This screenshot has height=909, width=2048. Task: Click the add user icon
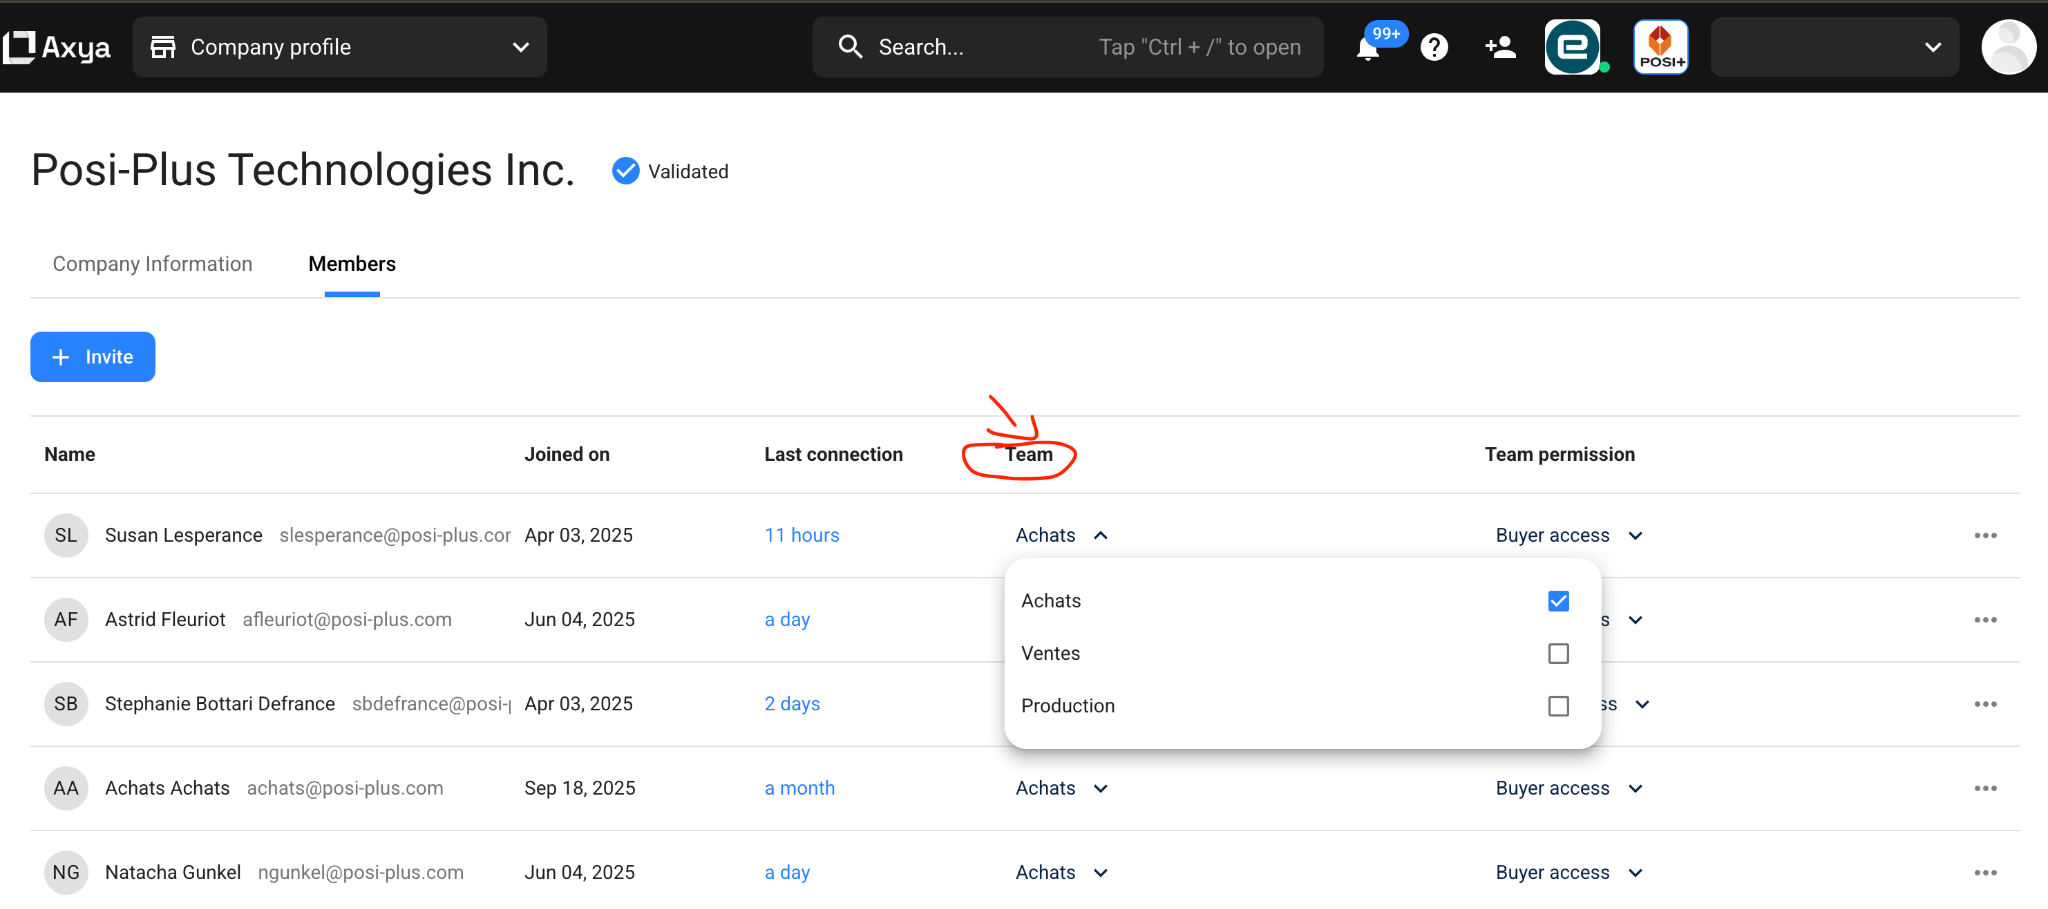pyautogui.click(x=1500, y=47)
